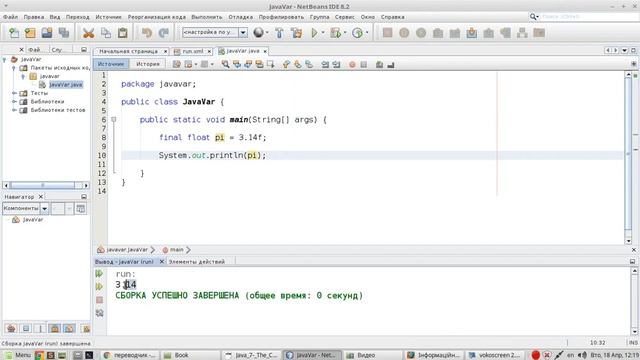This screenshot has height=360, width=640.
Task: Click the Cut scissors icon
Action: (x=88, y=33)
